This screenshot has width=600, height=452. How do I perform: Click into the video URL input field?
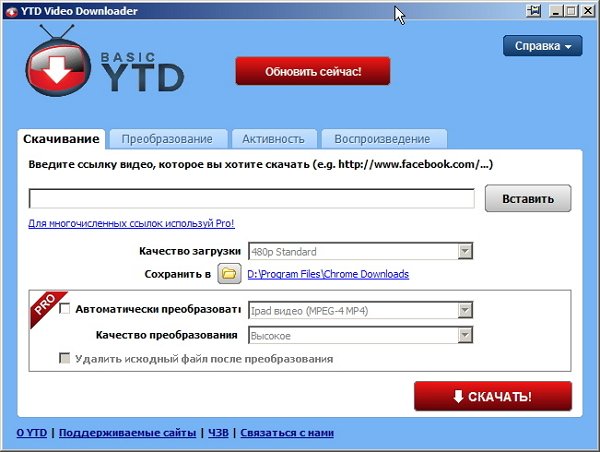pos(252,198)
